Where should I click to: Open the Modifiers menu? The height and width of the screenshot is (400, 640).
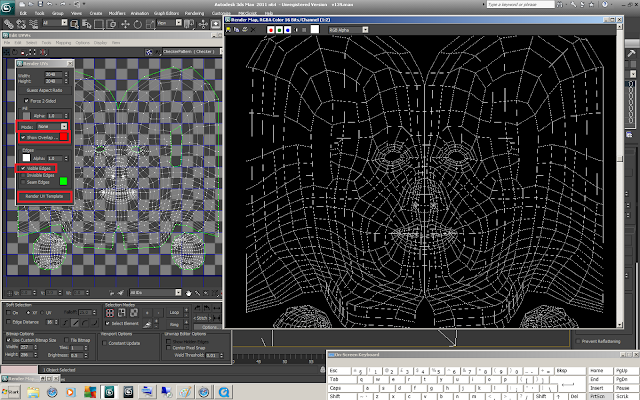[x=117, y=13]
